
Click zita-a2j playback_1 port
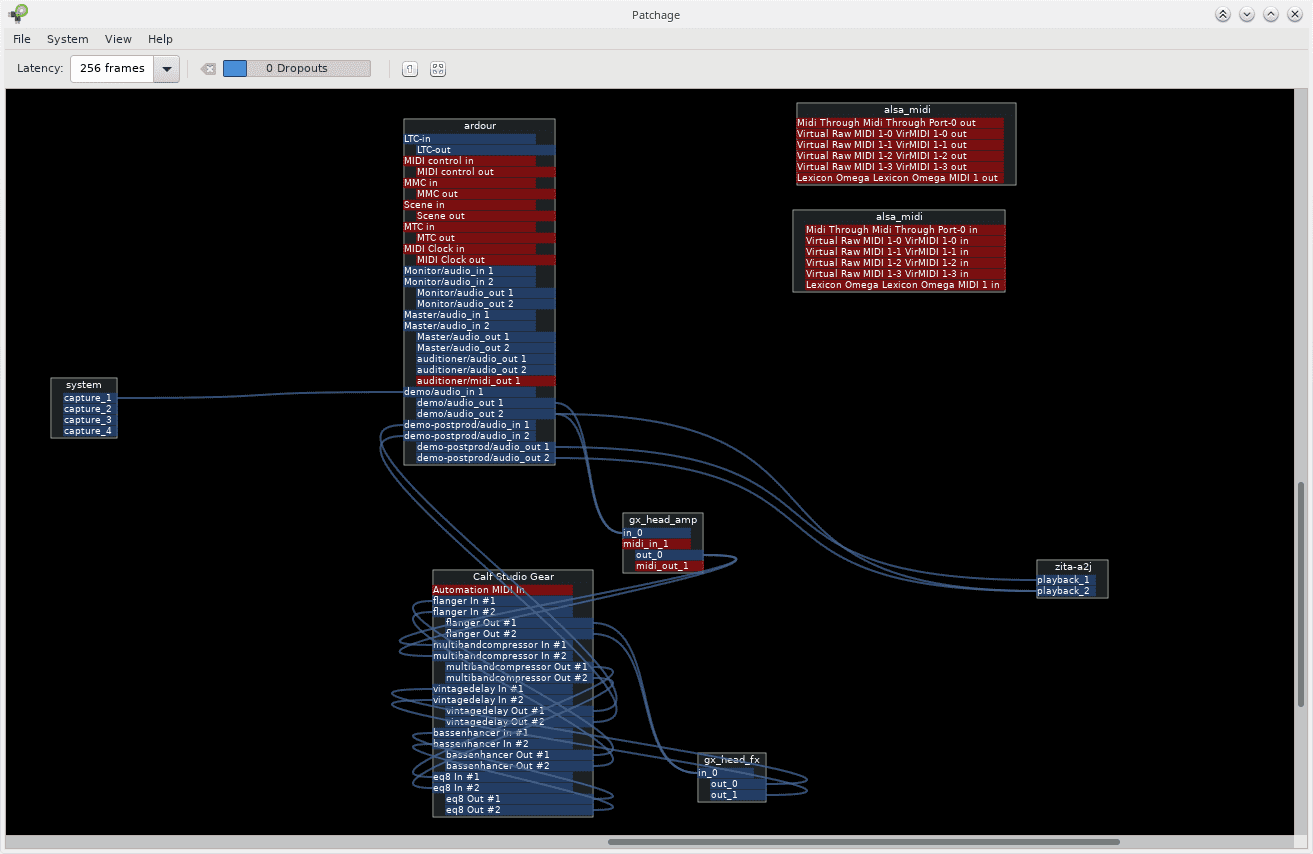tap(1066, 580)
